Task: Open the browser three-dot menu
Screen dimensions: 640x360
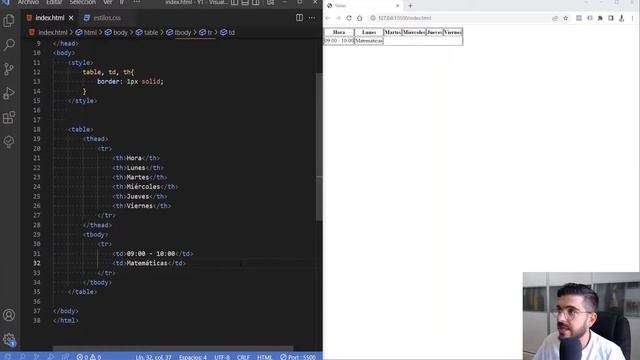Action: [x=632, y=18]
